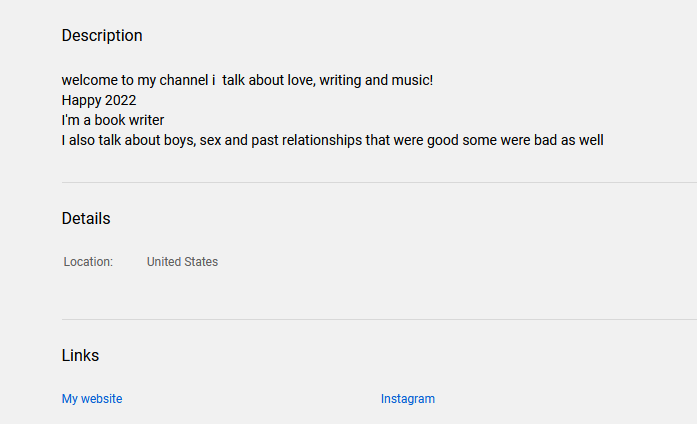Click the Happy 2022 text line
The image size is (697, 424).
pos(99,100)
